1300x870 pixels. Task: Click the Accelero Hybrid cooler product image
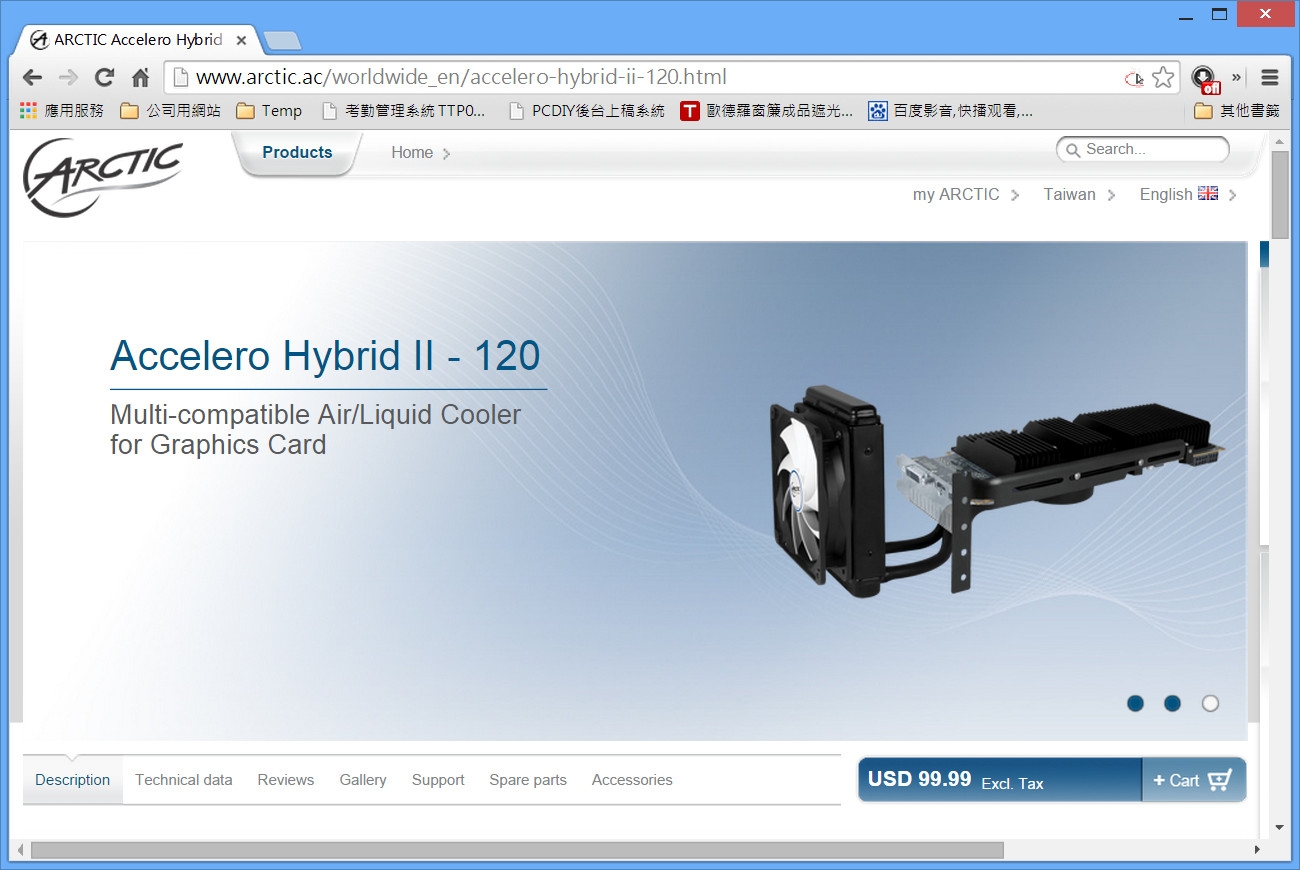tap(998, 490)
